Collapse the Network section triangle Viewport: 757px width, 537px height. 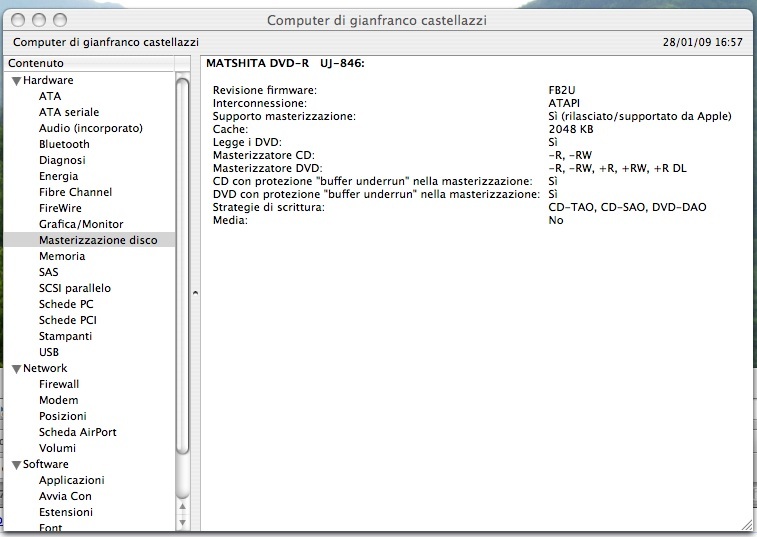click(x=16, y=369)
